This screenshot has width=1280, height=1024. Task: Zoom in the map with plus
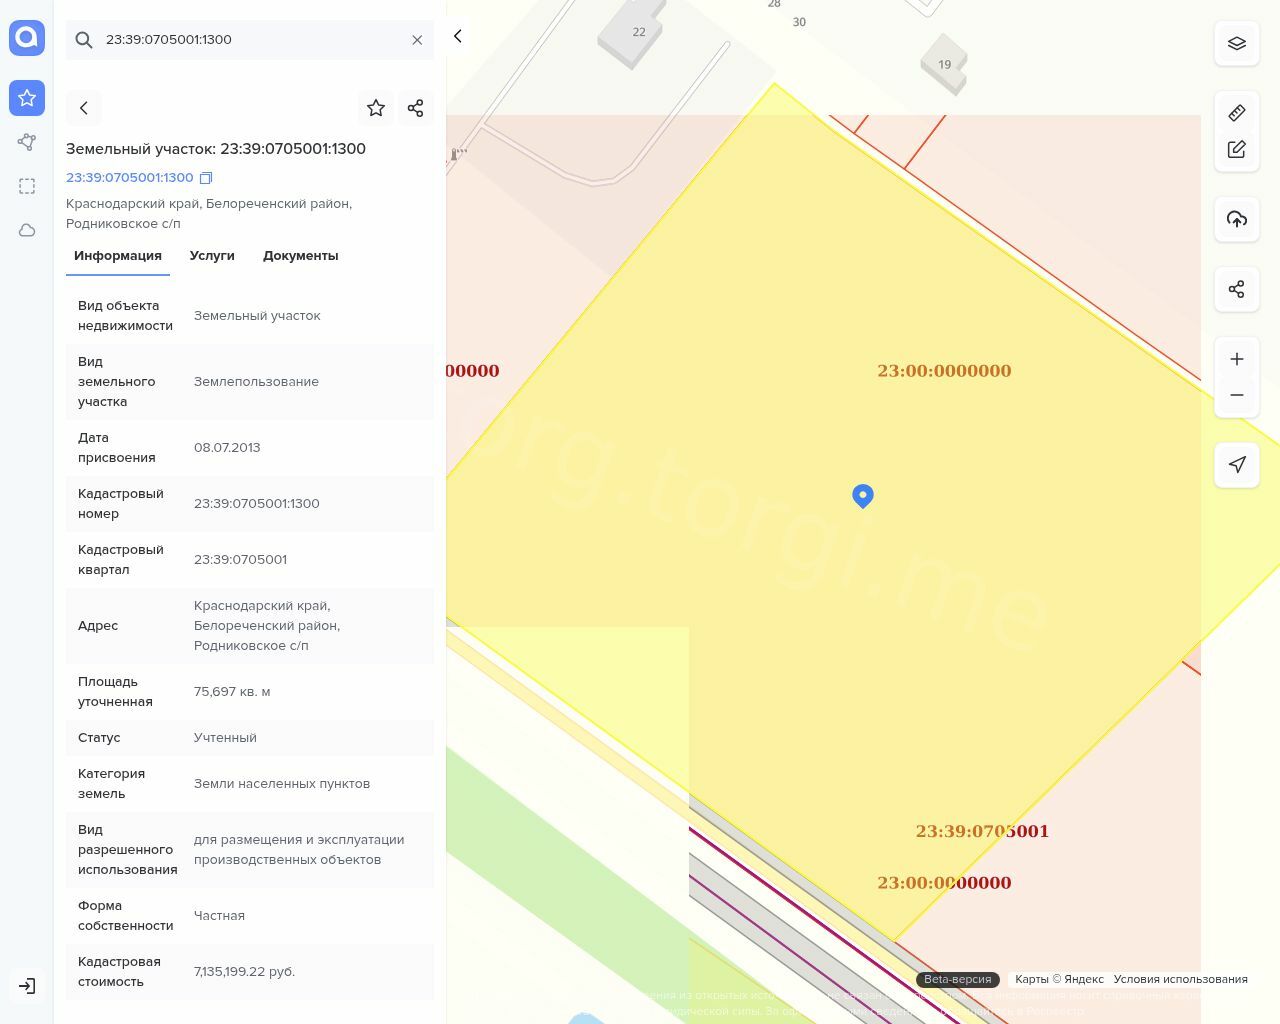1236,359
